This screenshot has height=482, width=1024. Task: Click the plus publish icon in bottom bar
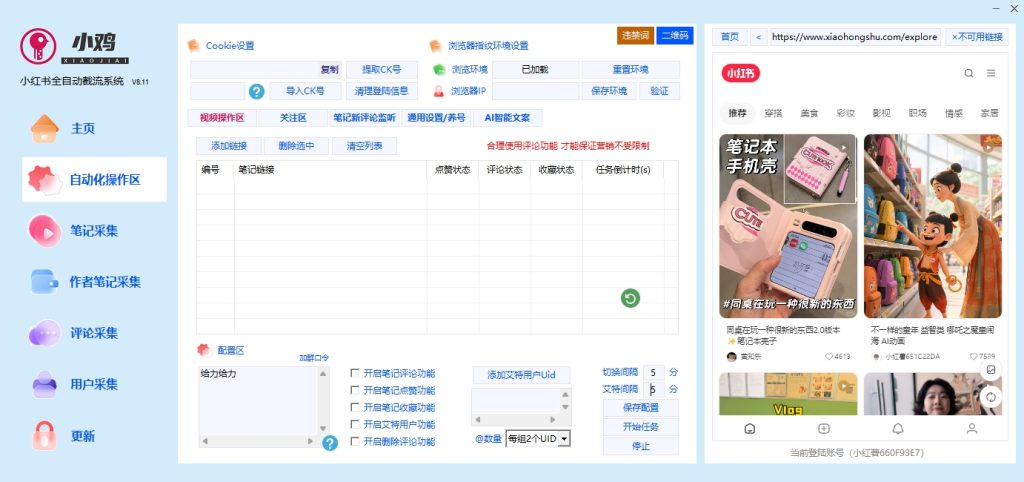click(x=824, y=428)
